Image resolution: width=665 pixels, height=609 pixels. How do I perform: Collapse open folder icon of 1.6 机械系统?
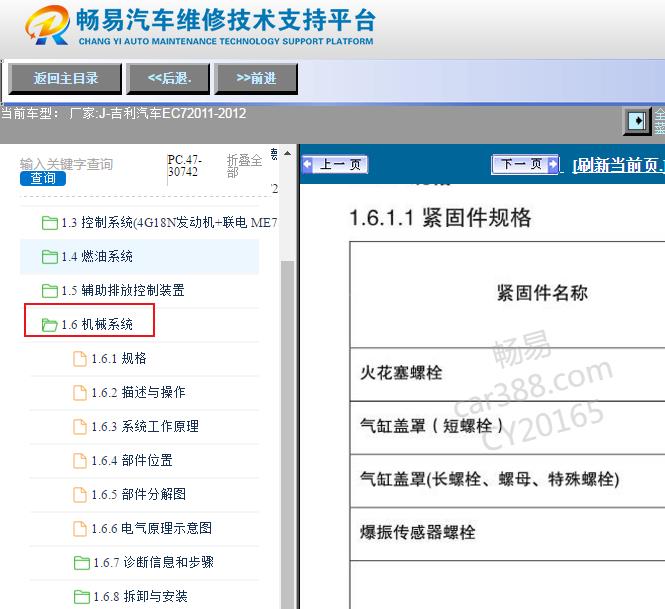pos(50,325)
